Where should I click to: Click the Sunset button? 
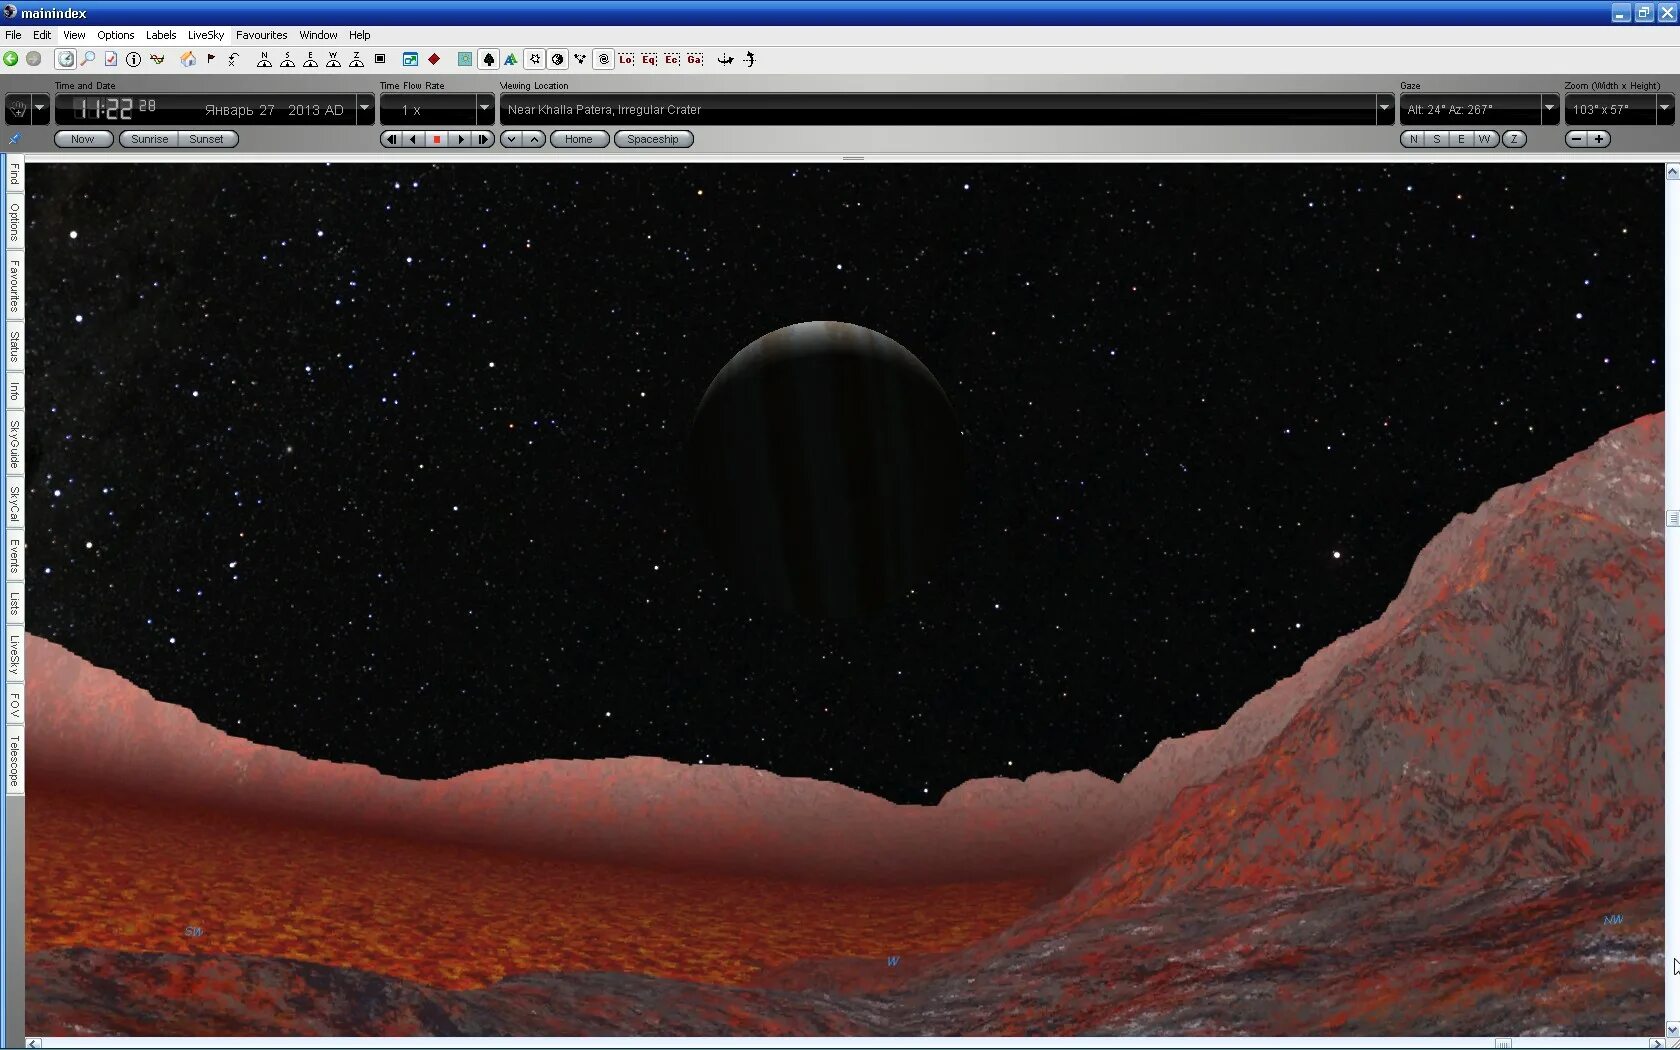tap(207, 139)
